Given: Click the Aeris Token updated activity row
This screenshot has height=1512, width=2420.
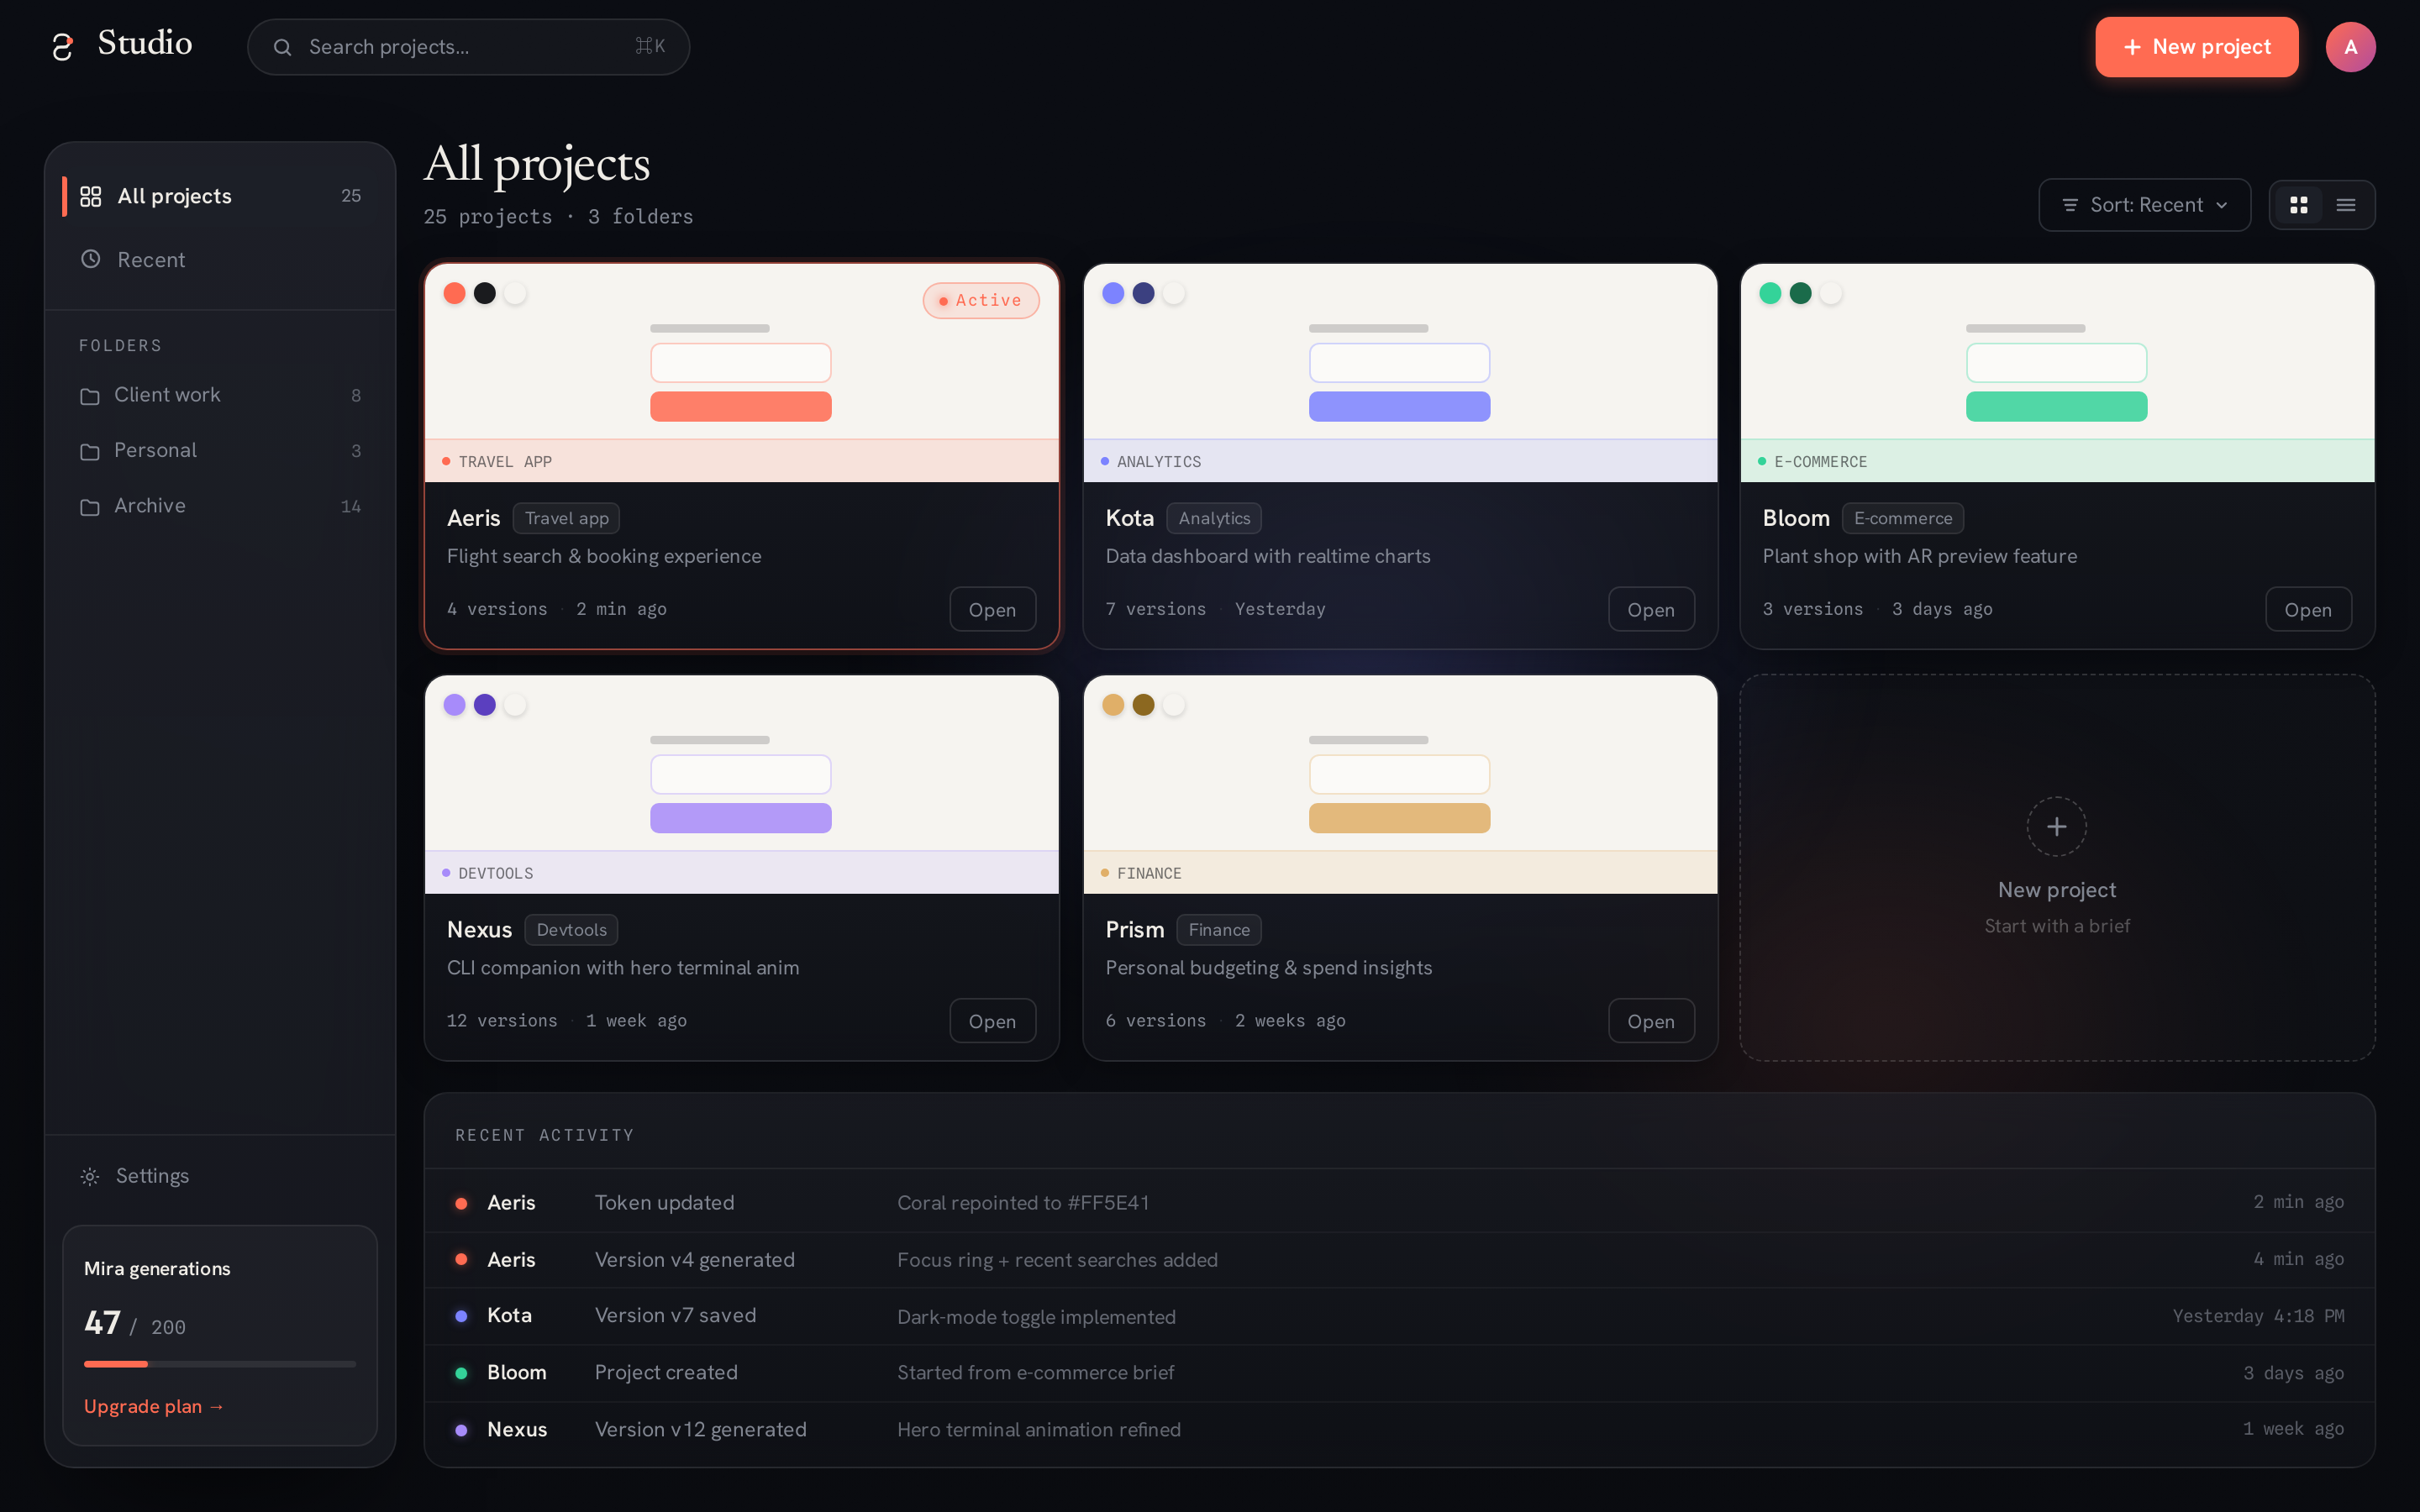Looking at the screenshot, I should 1399,1203.
